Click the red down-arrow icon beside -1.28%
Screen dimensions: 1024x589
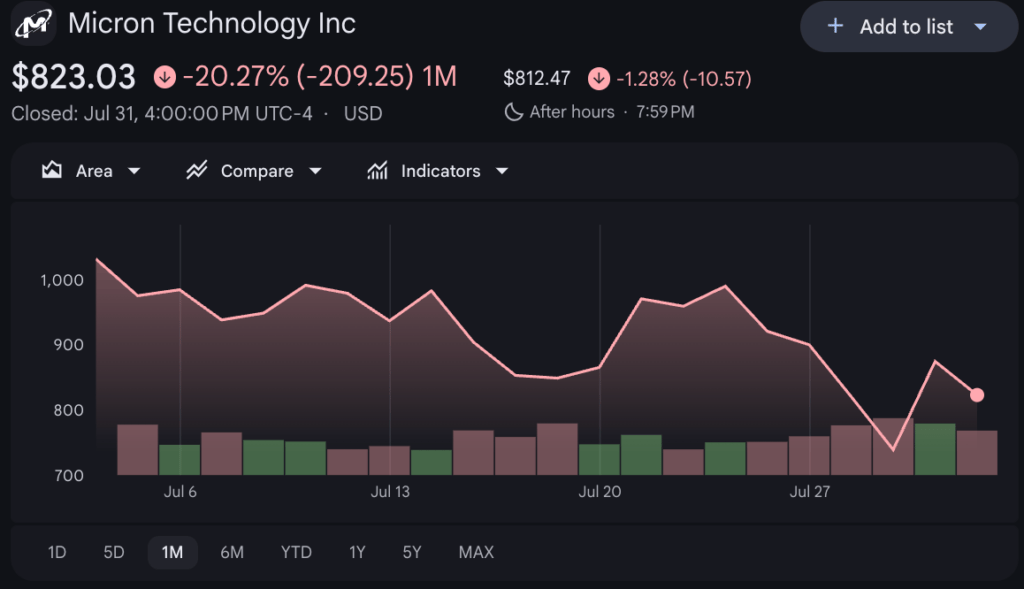(599, 79)
